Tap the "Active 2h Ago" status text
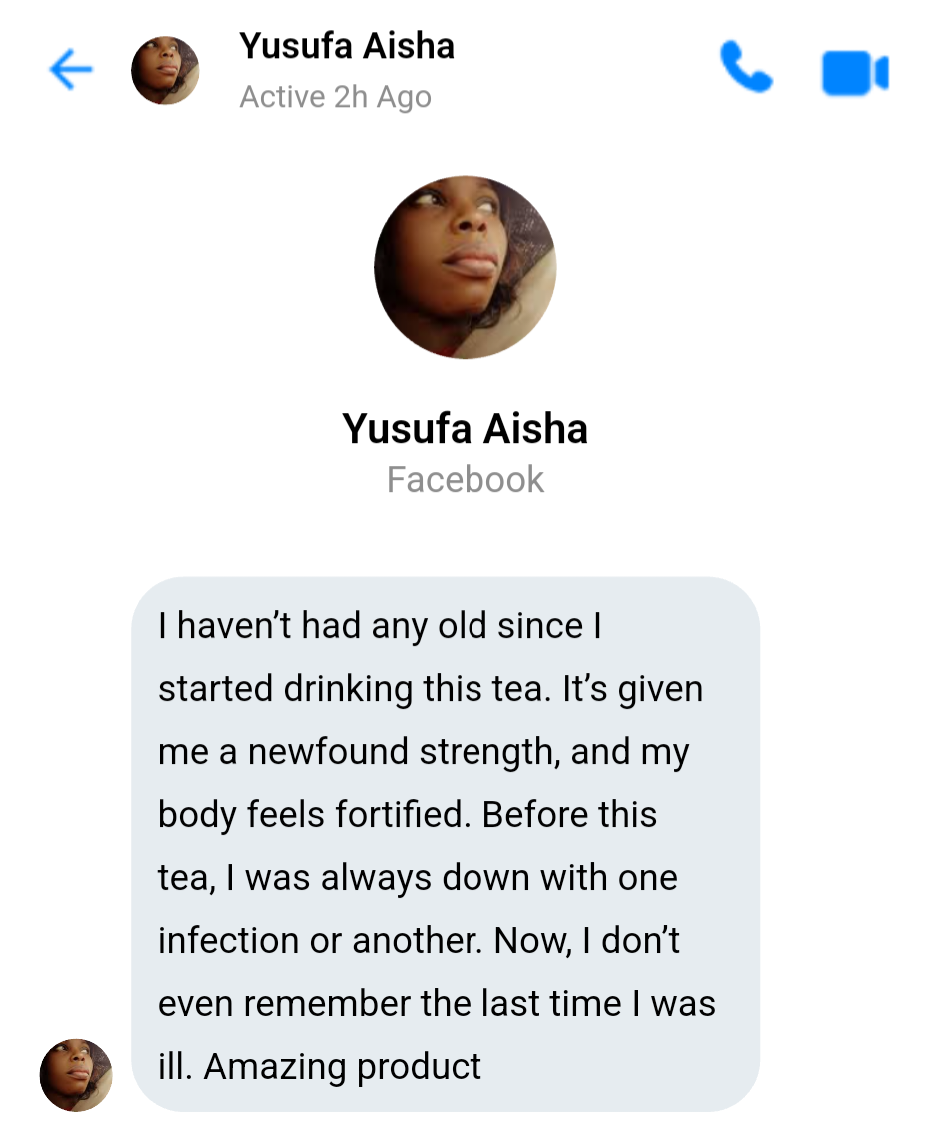This screenshot has height=1132, width=944. [x=335, y=98]
